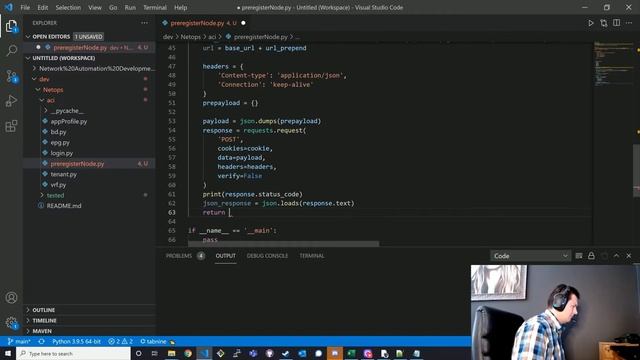Screen dimensions: 640x360
Task: Open vrf.py in explorer
Action: (58, 185)
